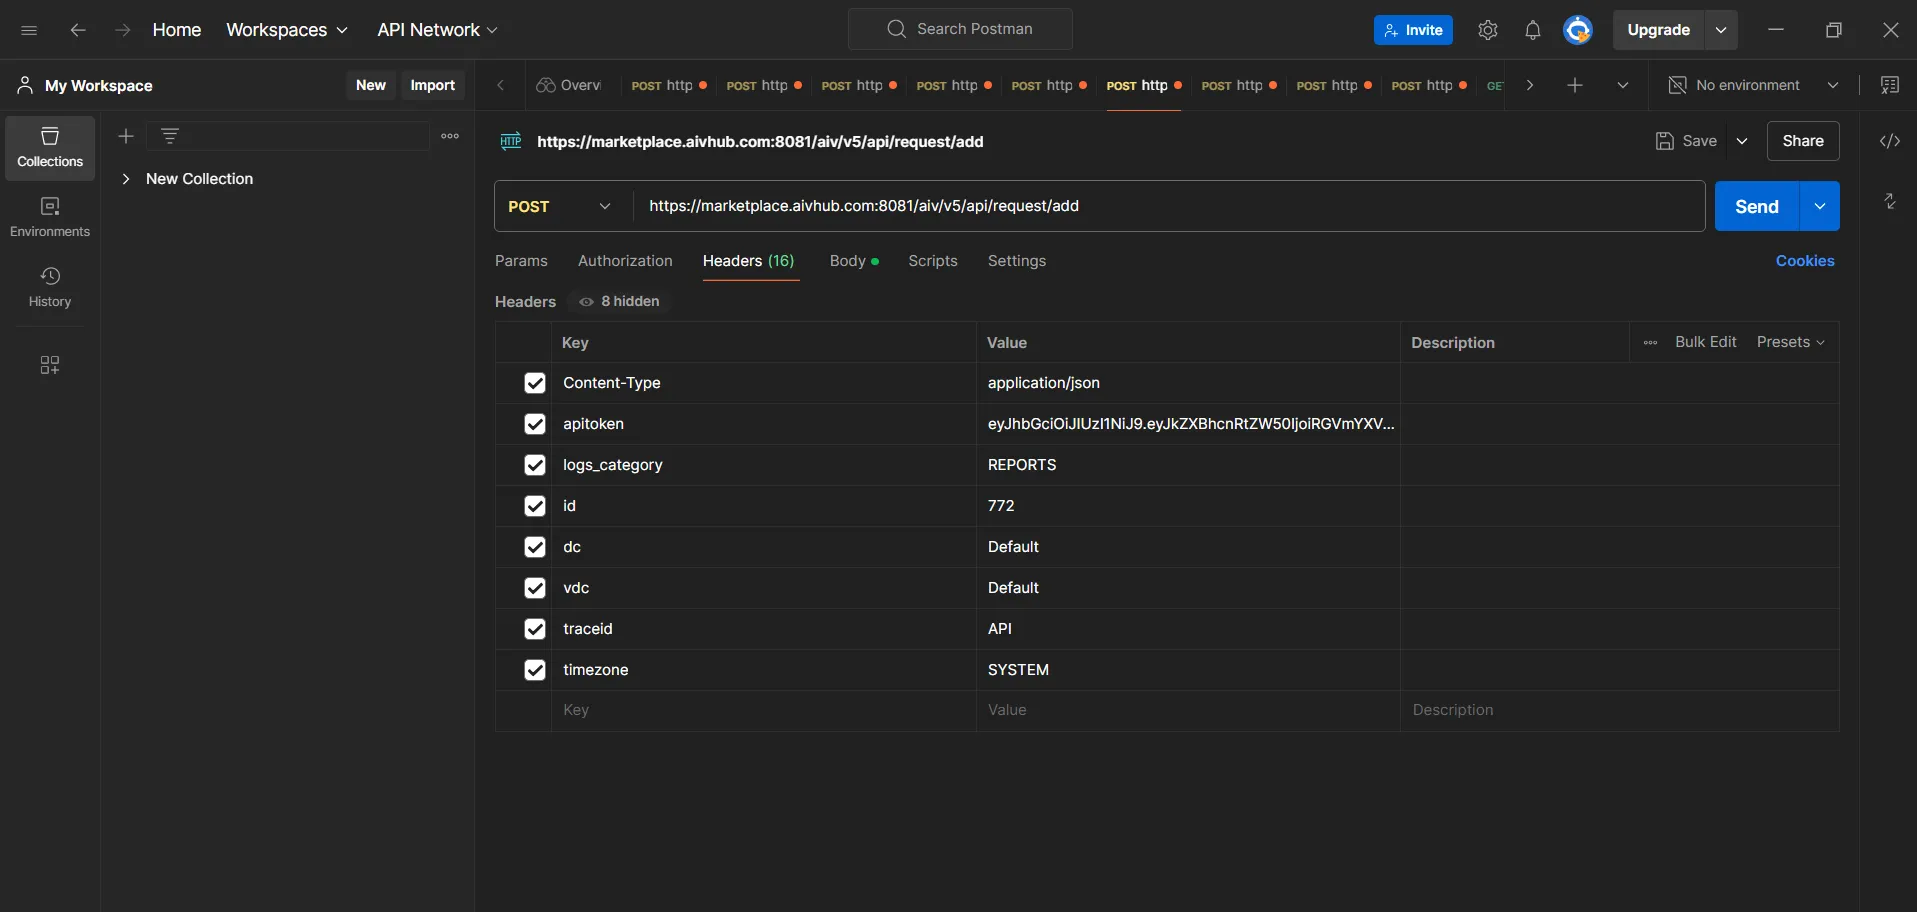Screen dimensions: 1917x912
Task: Switch to the Params tab
Action: tap(521, 261)
